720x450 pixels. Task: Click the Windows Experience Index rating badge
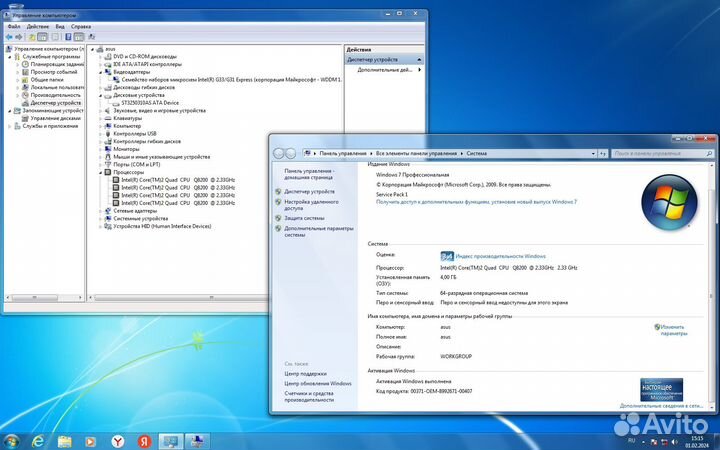point(448,256)
